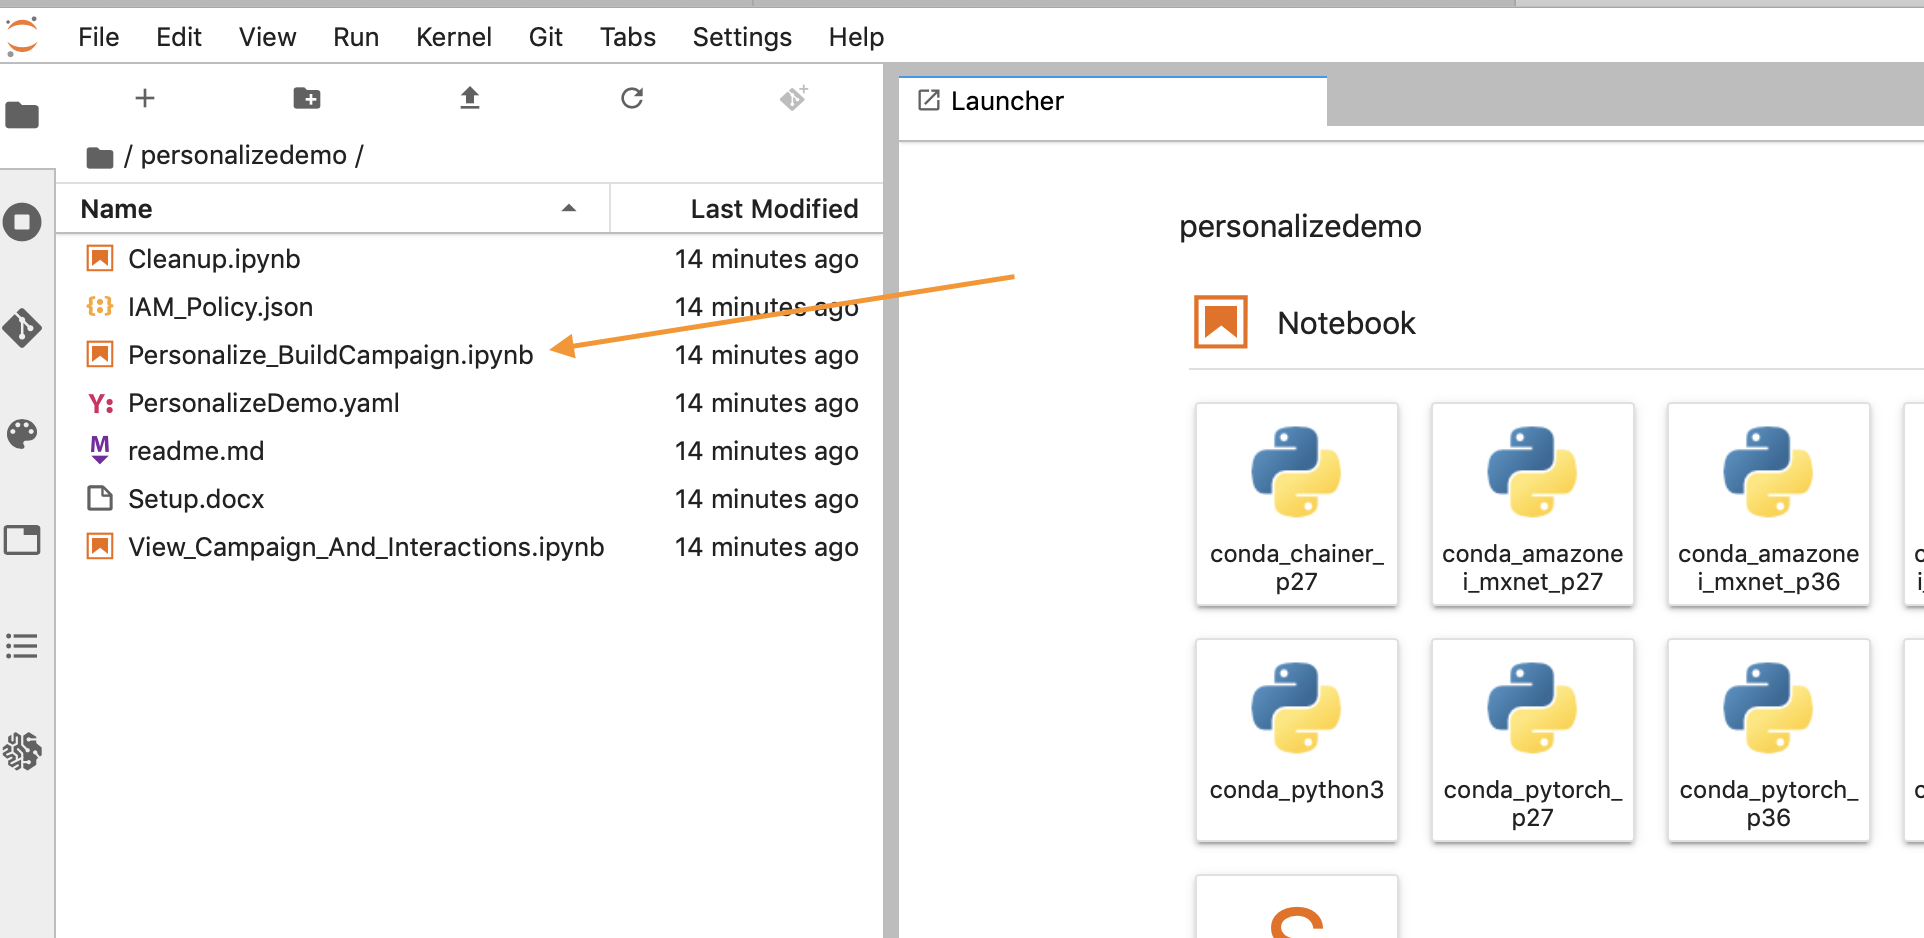The width and height of the screenshot is (1924, 938).
Task: Open the File menu
Action: [x=98, y=37]
